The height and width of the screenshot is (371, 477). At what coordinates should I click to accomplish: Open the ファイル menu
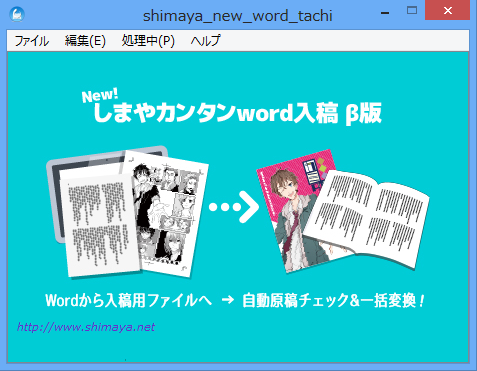(x=32, y=41)
